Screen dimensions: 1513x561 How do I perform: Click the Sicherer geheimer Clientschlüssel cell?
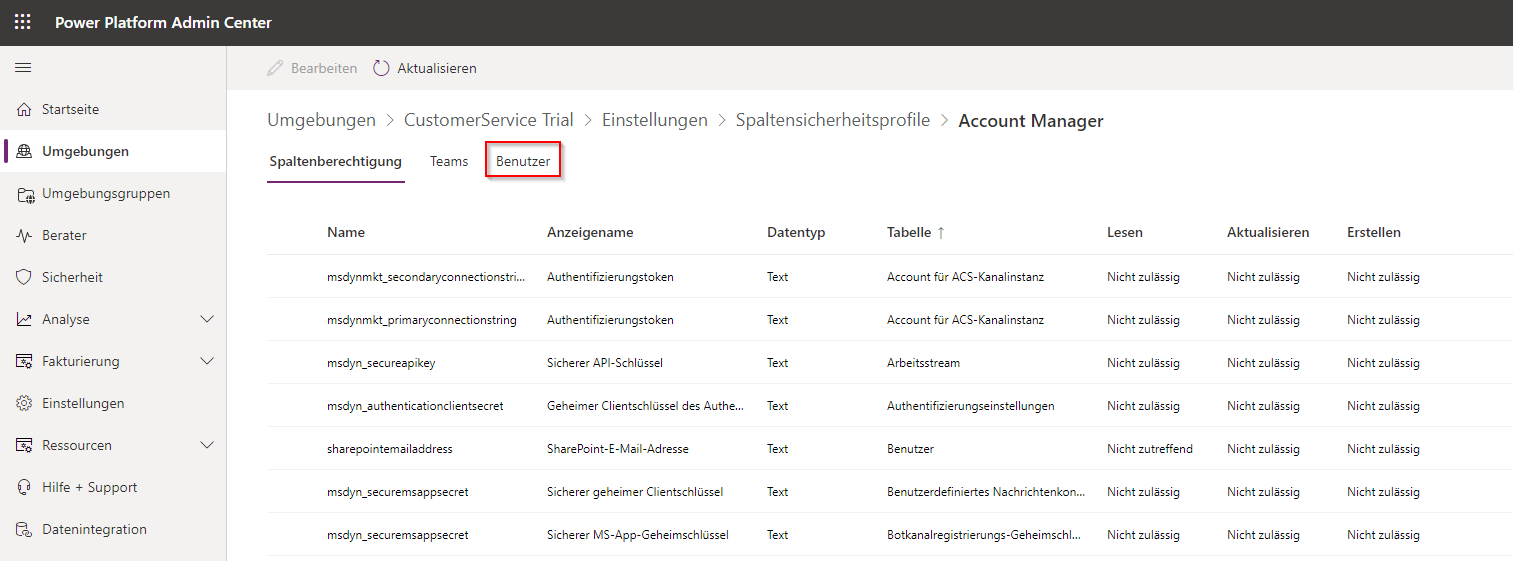[x=635, y=492]
